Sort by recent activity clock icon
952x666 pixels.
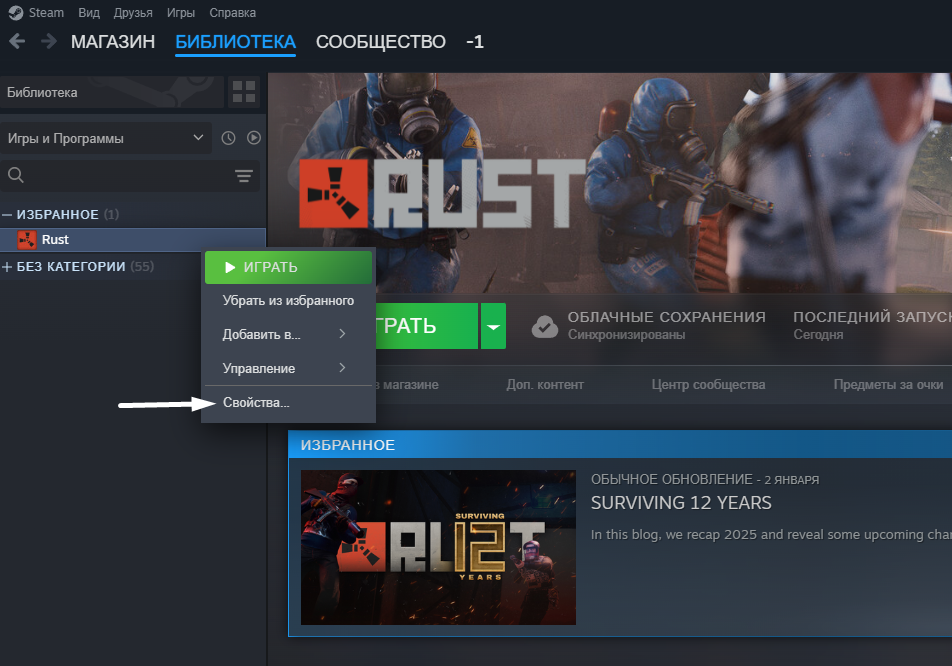click(x=228, y=138)
